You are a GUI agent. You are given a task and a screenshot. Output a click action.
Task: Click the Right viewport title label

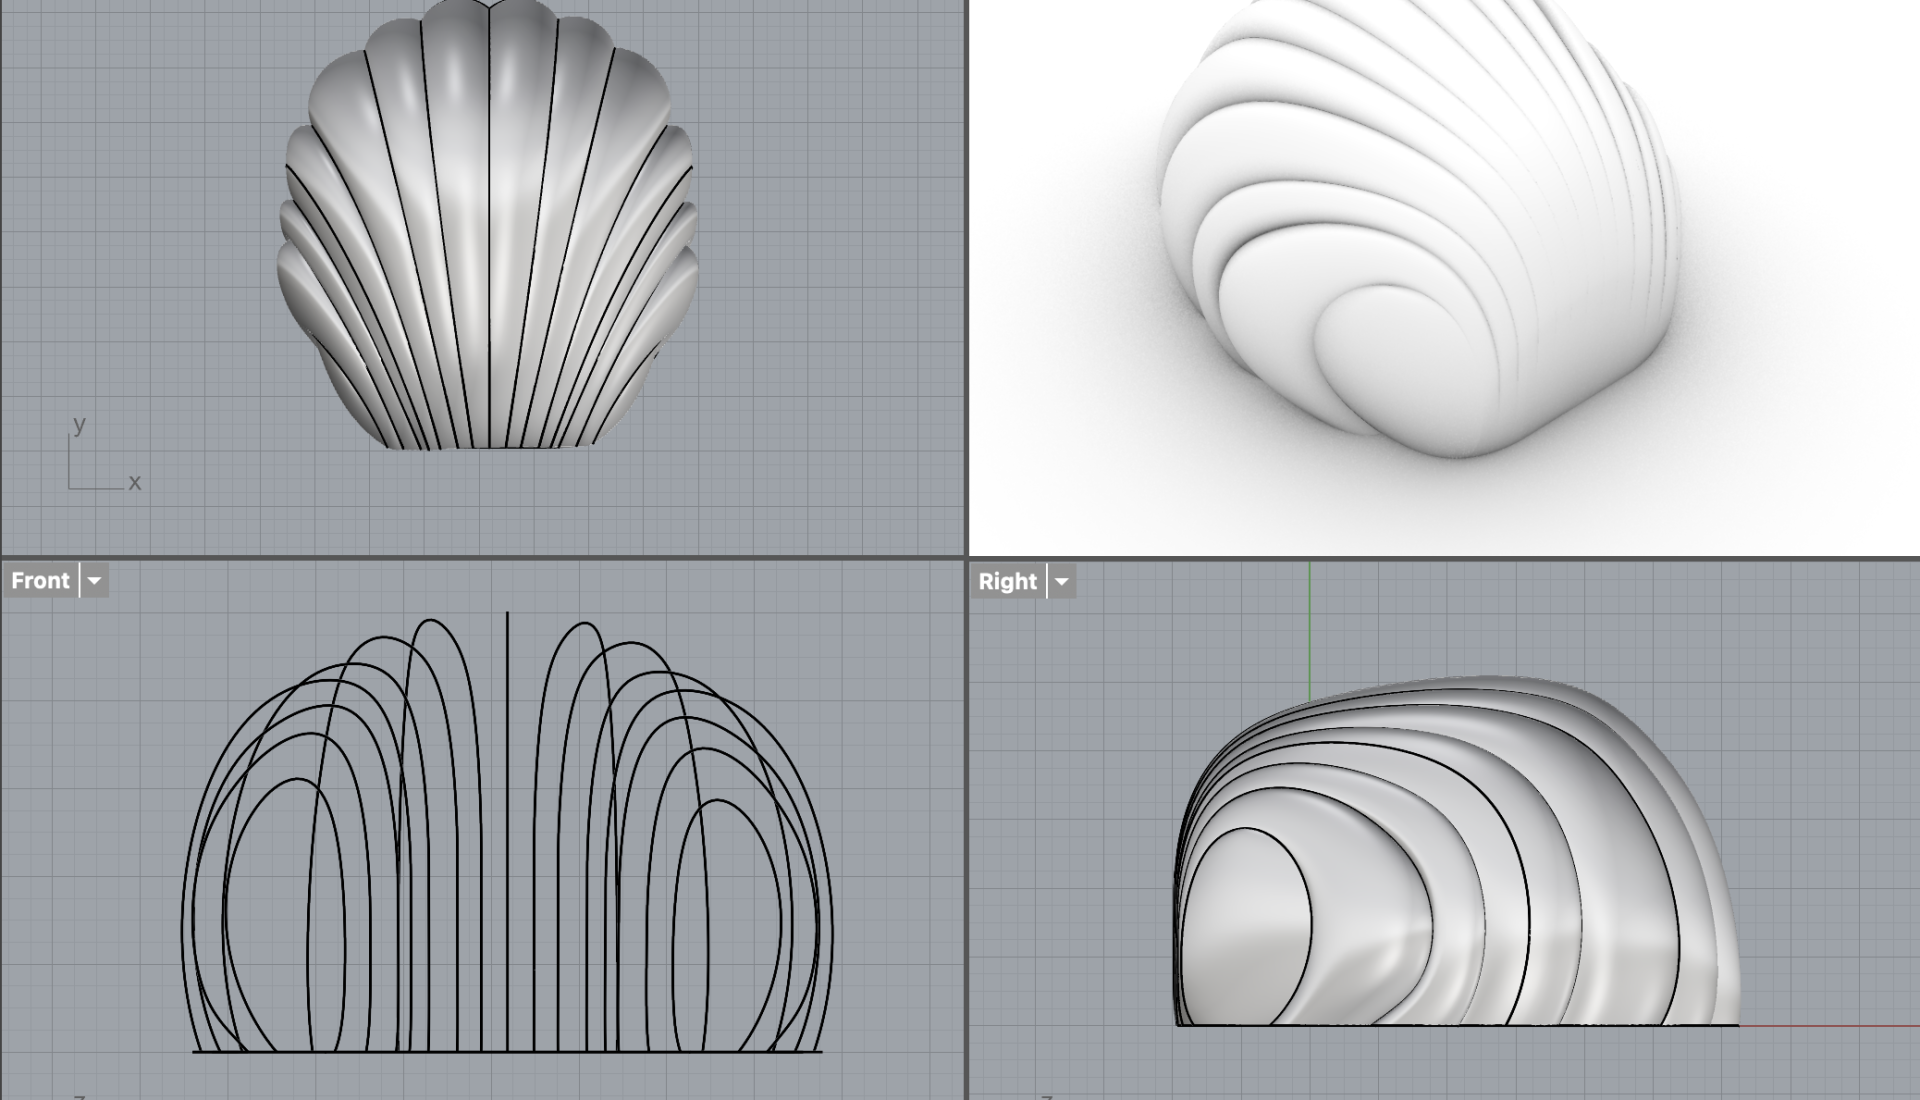pyautogui.click(x=1007, y=582)
